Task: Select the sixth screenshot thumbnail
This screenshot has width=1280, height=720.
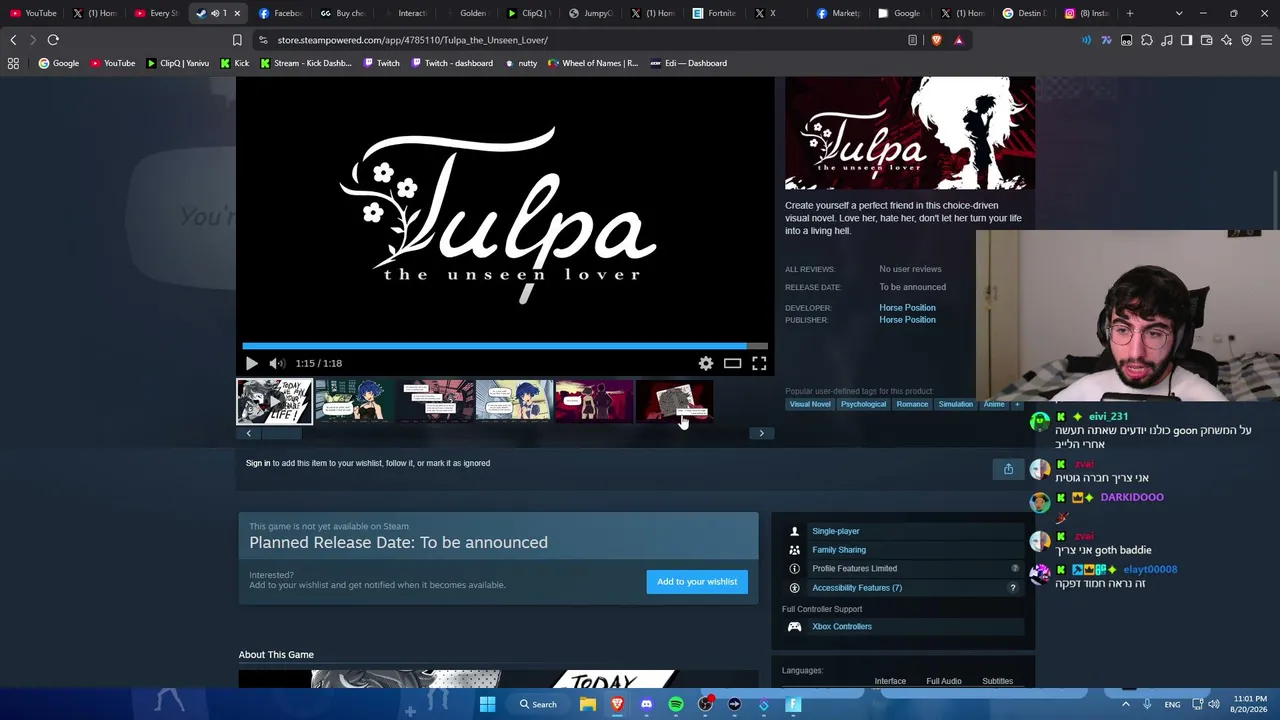Action: pyautogui.click(x=674, y=402)
